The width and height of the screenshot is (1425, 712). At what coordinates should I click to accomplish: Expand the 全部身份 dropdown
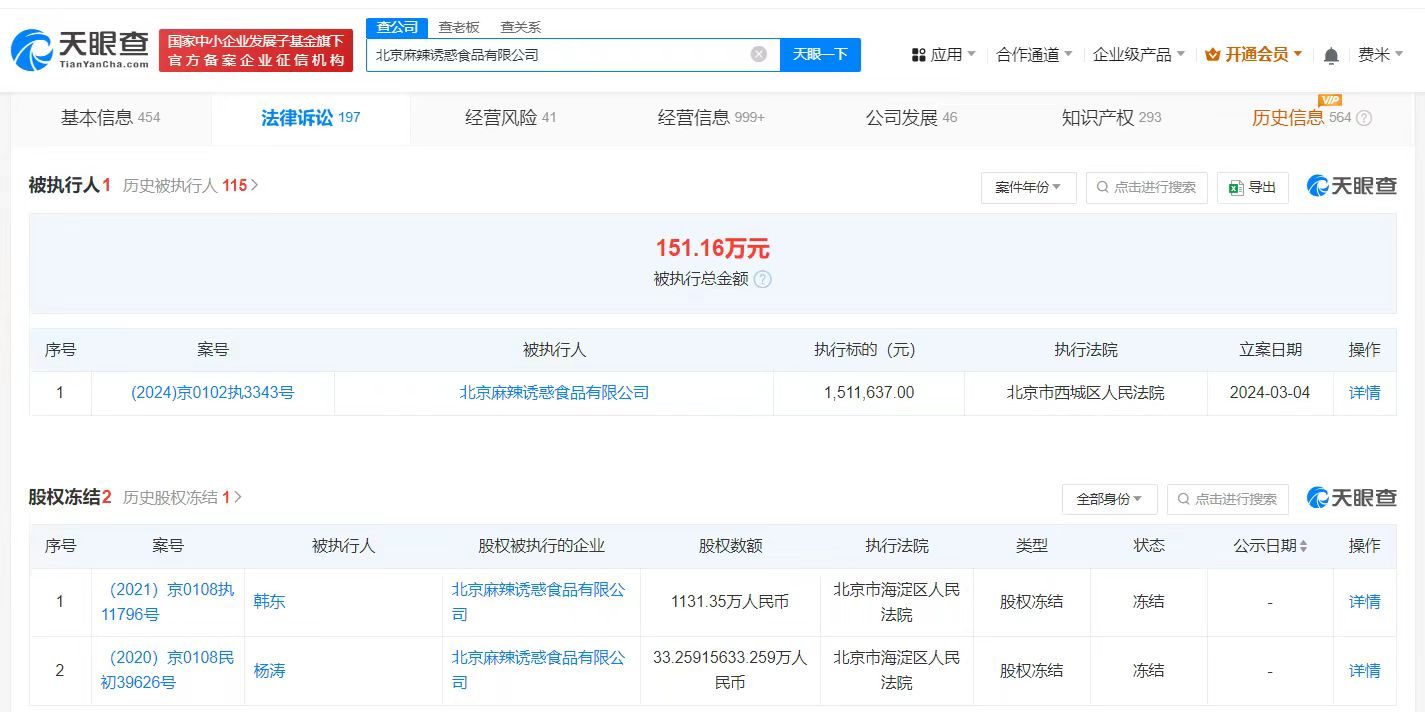(x=1109, y=498)
